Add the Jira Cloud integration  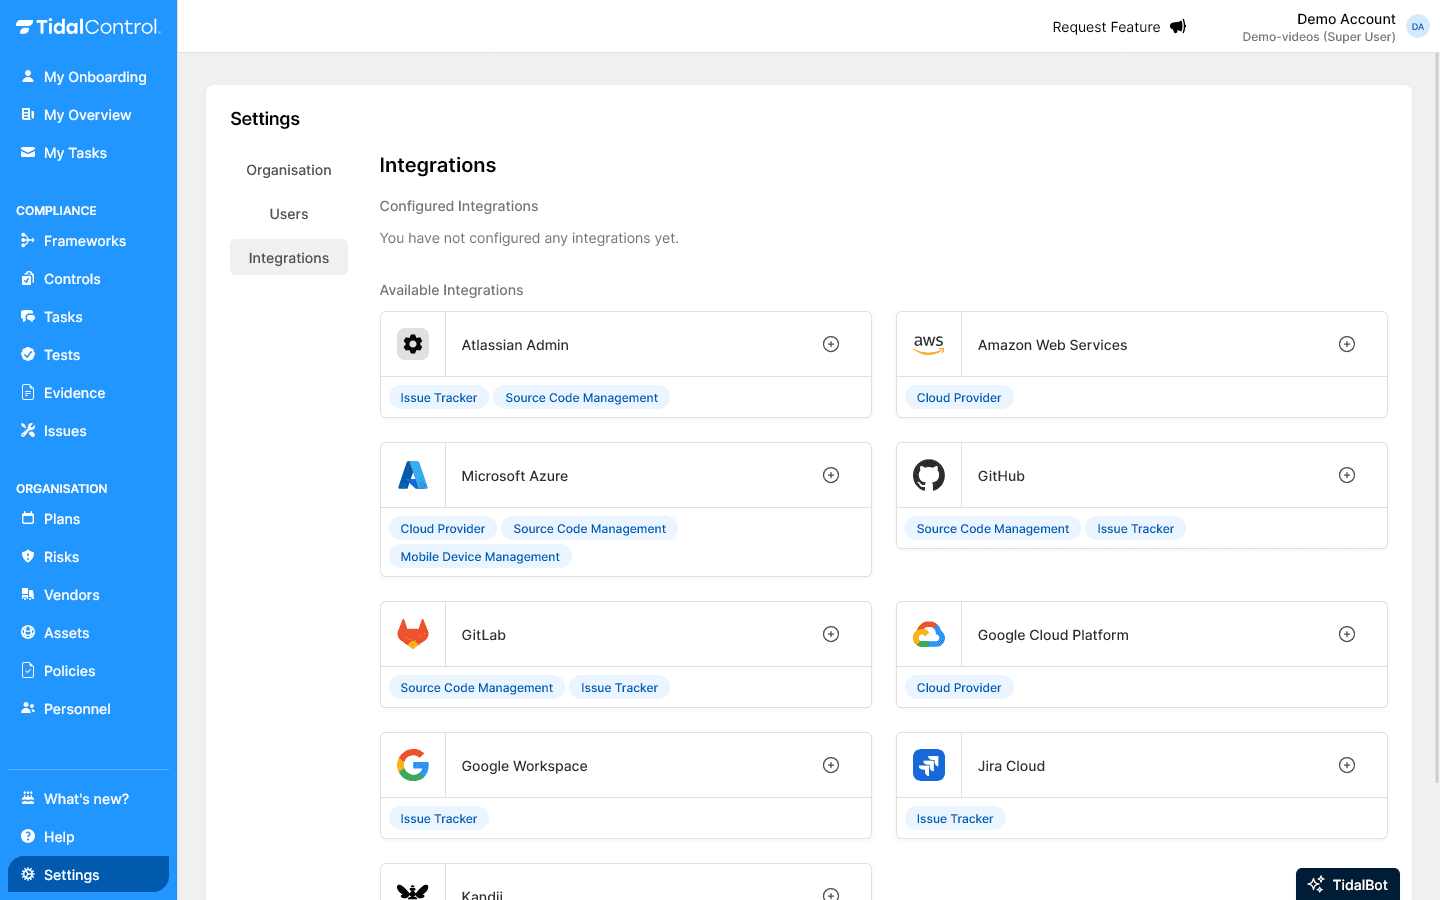1347,764
